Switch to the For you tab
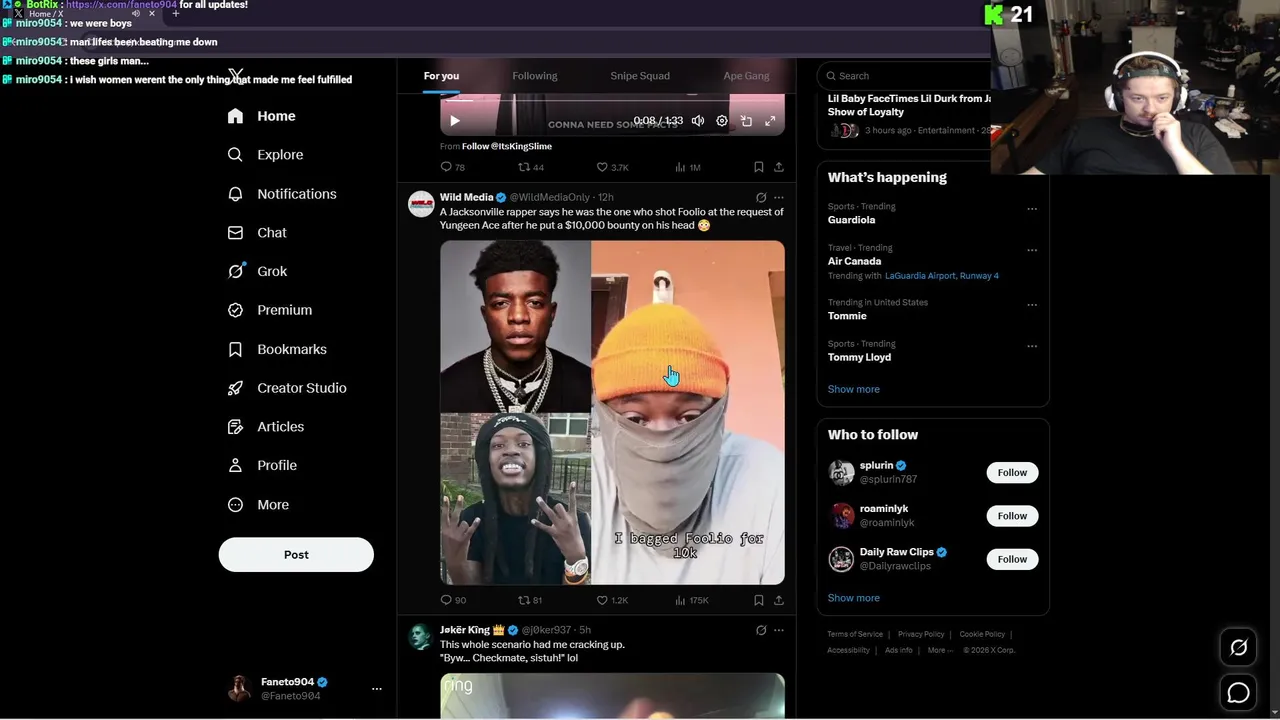This screenshot has height=720, width=1280. pos(441,76)
